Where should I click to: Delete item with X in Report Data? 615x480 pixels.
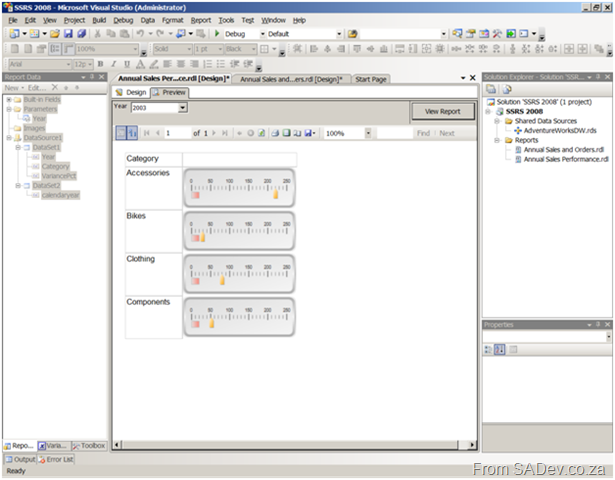55,87
